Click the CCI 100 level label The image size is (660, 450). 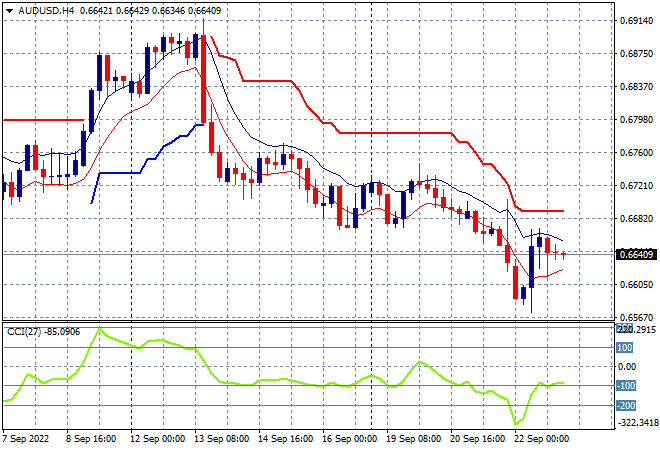point(625,348)
